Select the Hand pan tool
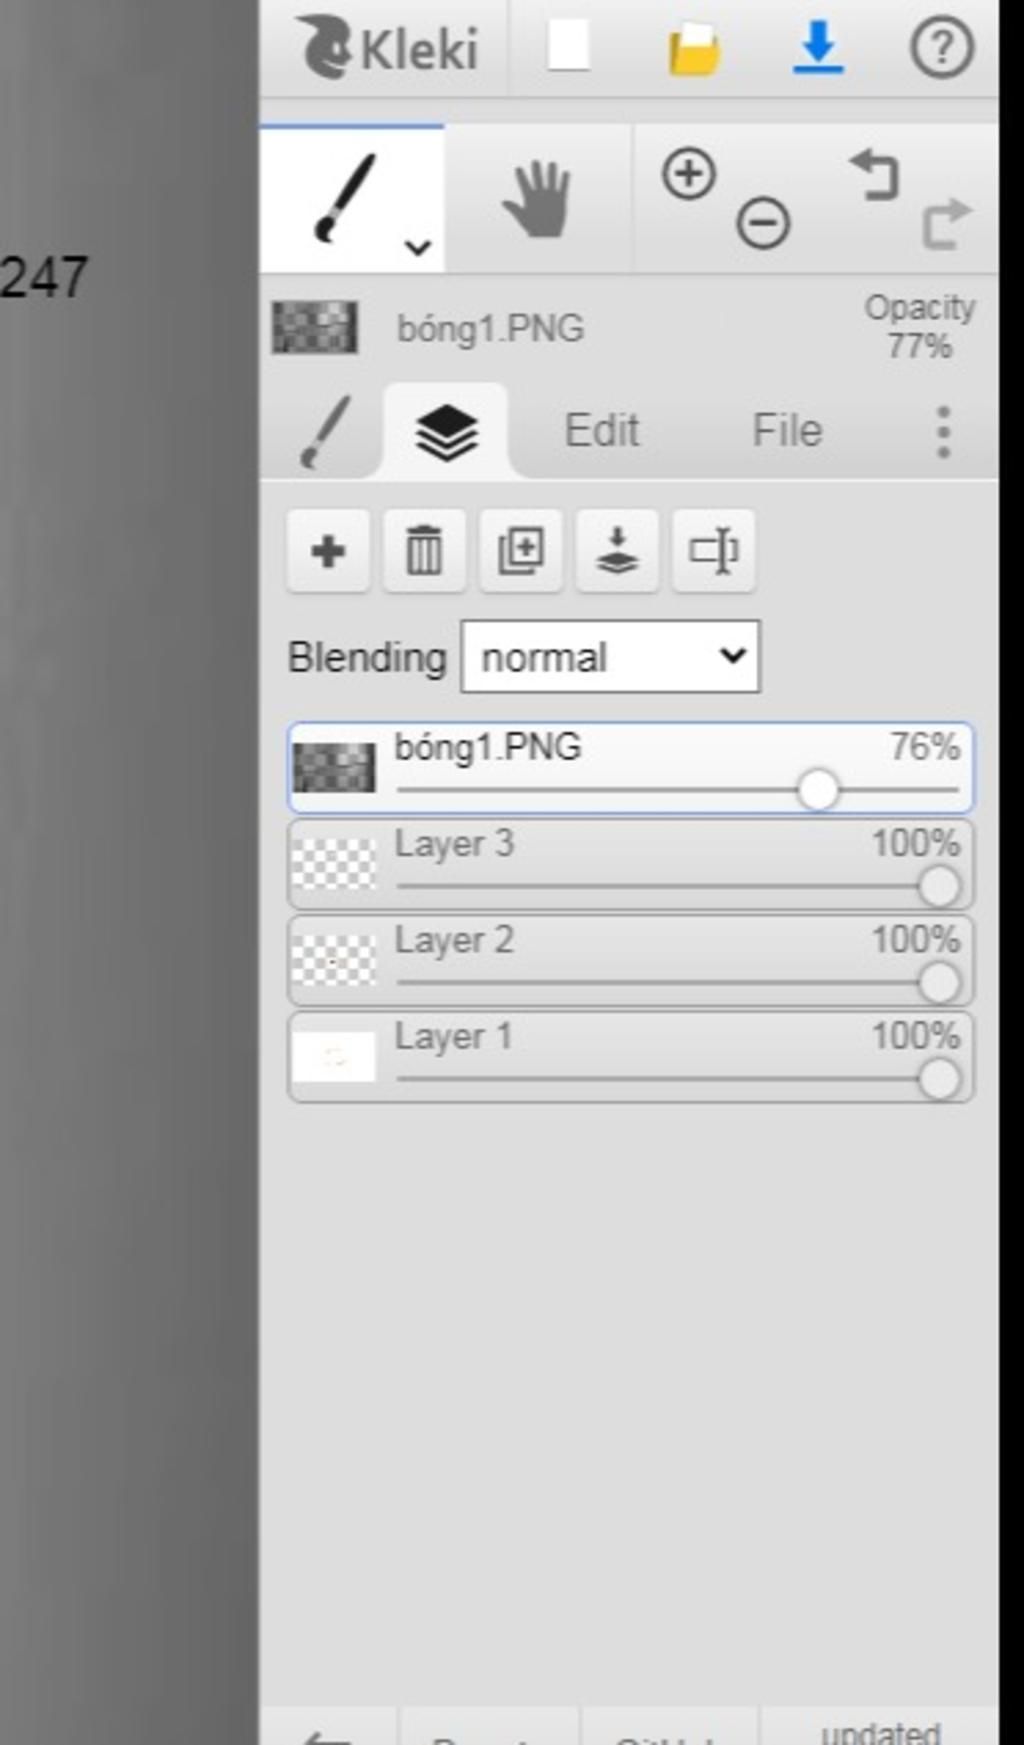Image resolution: width=1024 pixels, height=1745 pixels. pos(537,200)
